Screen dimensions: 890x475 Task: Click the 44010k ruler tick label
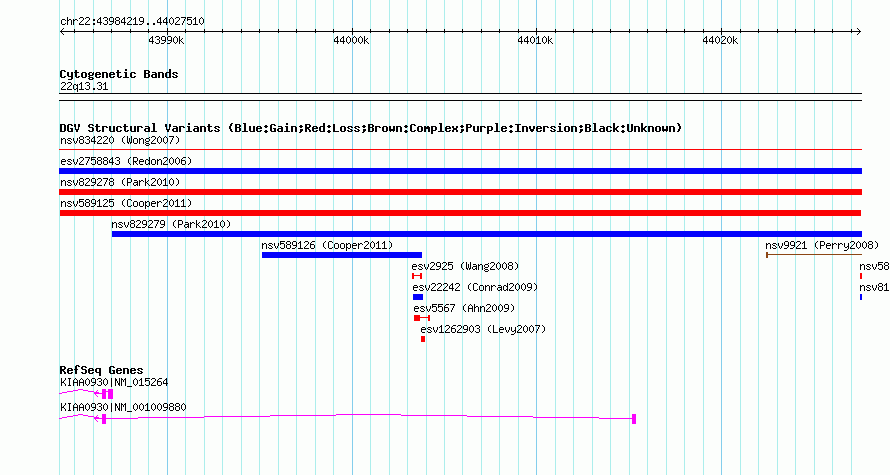tap(535, 40)
